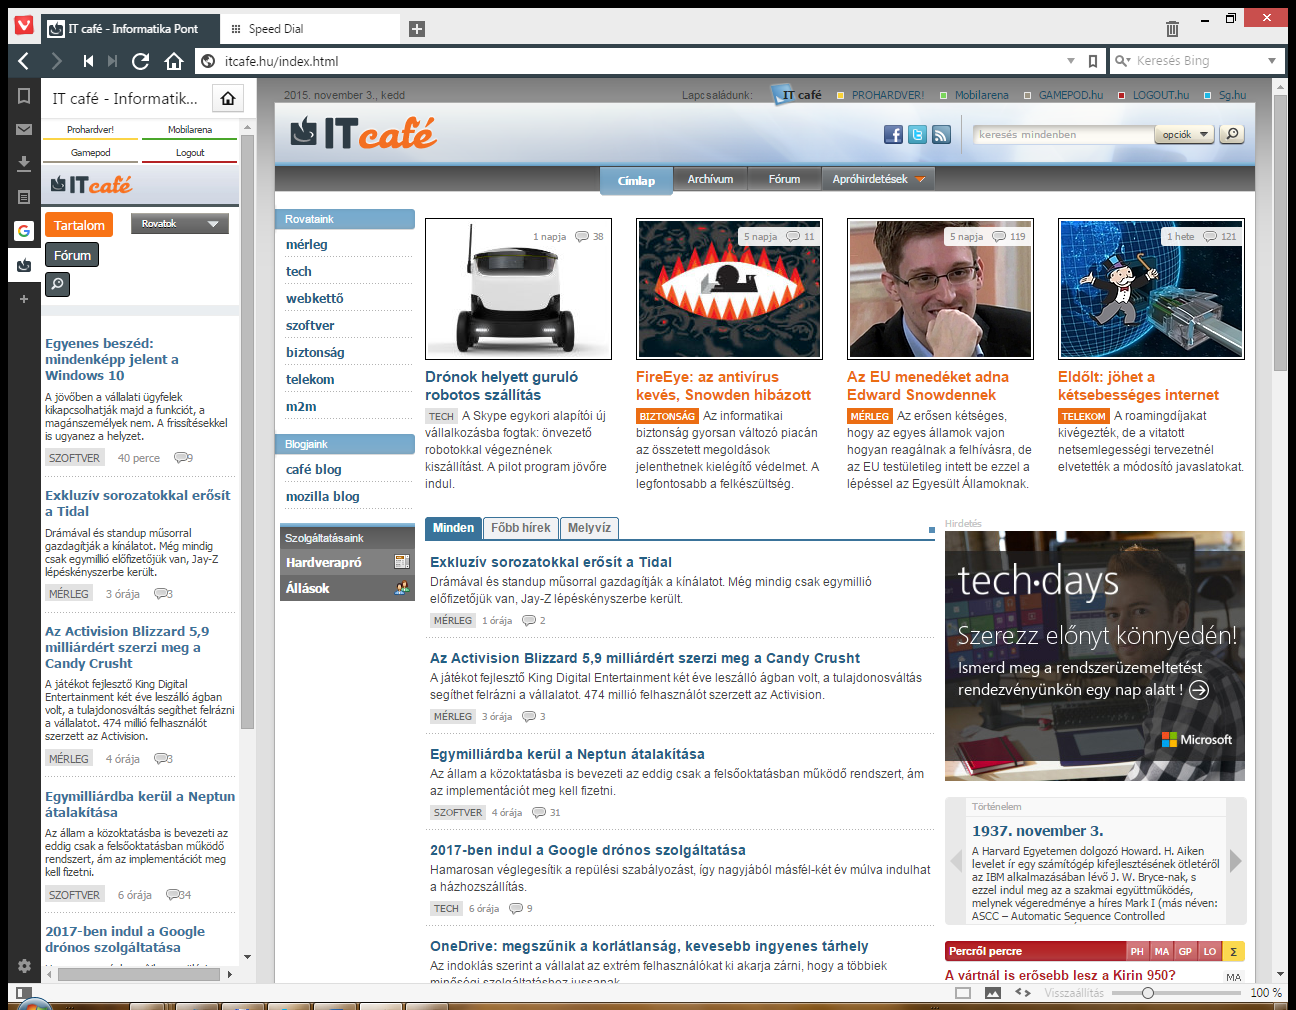1296x1010 pixels.
Task: Open the OneDrive tárhely article headline
Action: (649, 946)
